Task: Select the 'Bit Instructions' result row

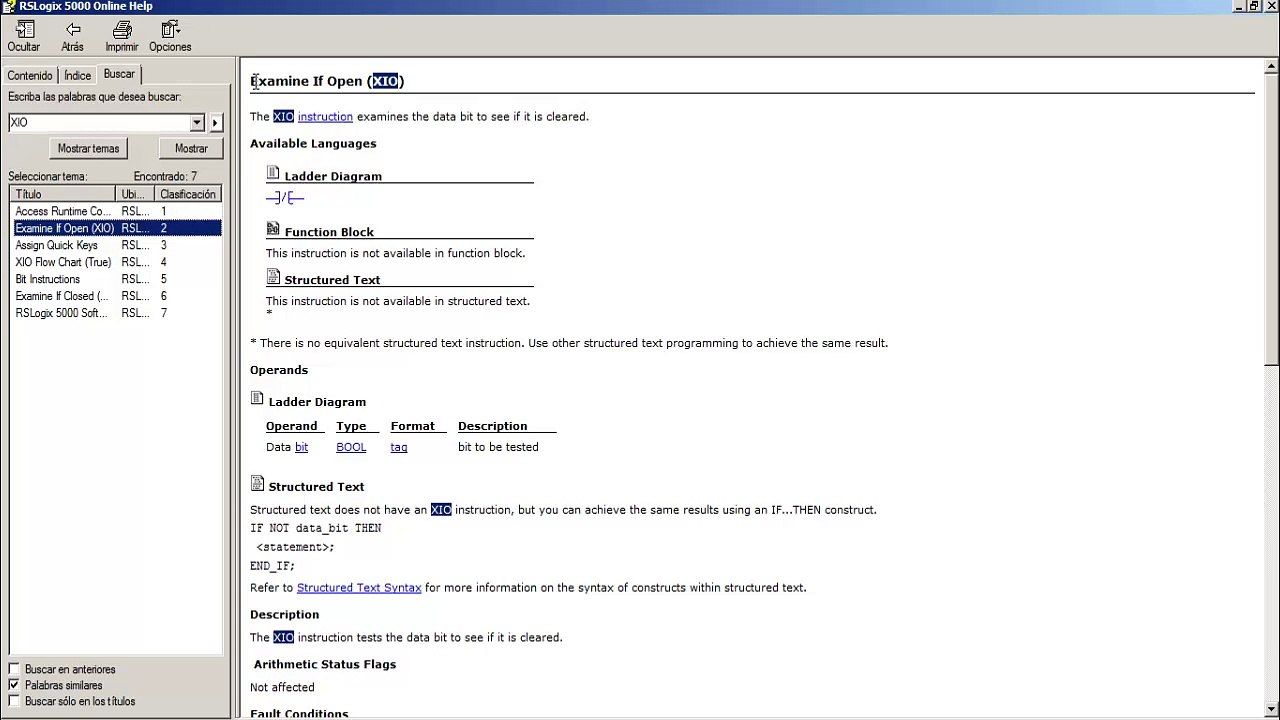Action: [x=116, y=279]
